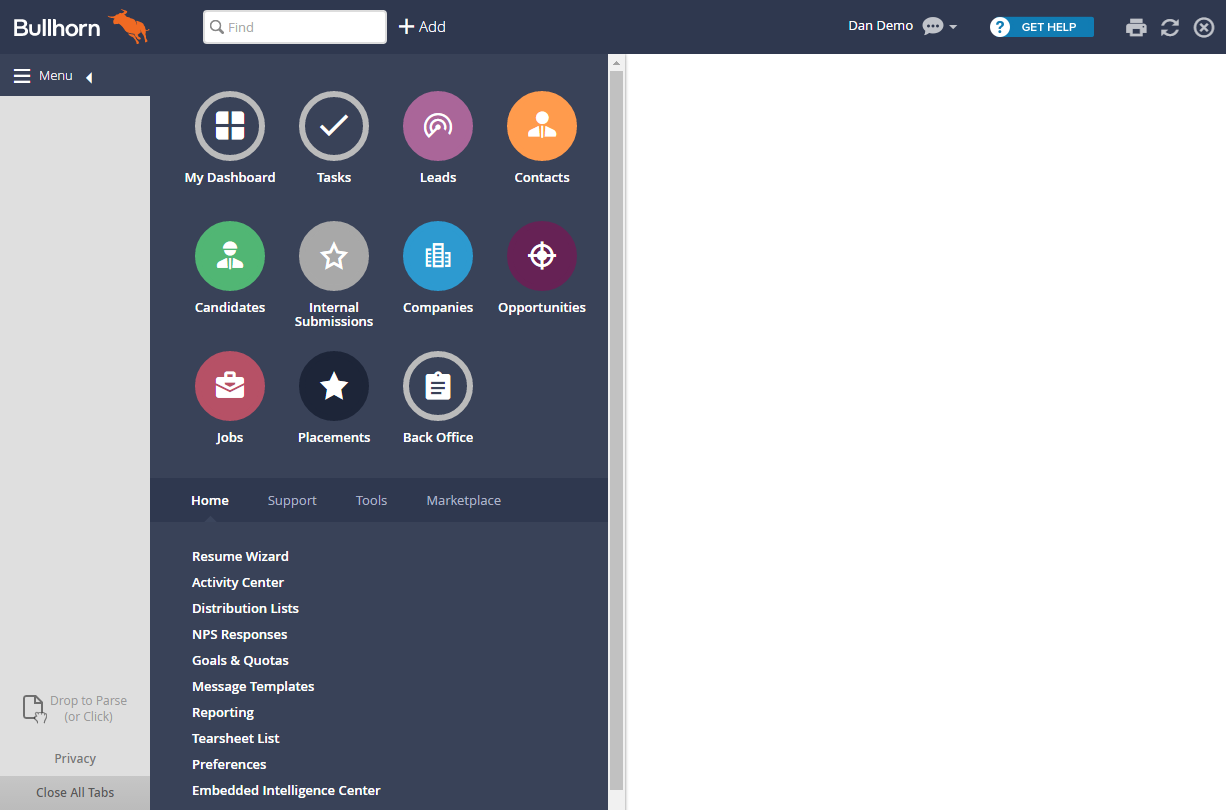Collapse the menu with the left arrow

pos(88,75)
